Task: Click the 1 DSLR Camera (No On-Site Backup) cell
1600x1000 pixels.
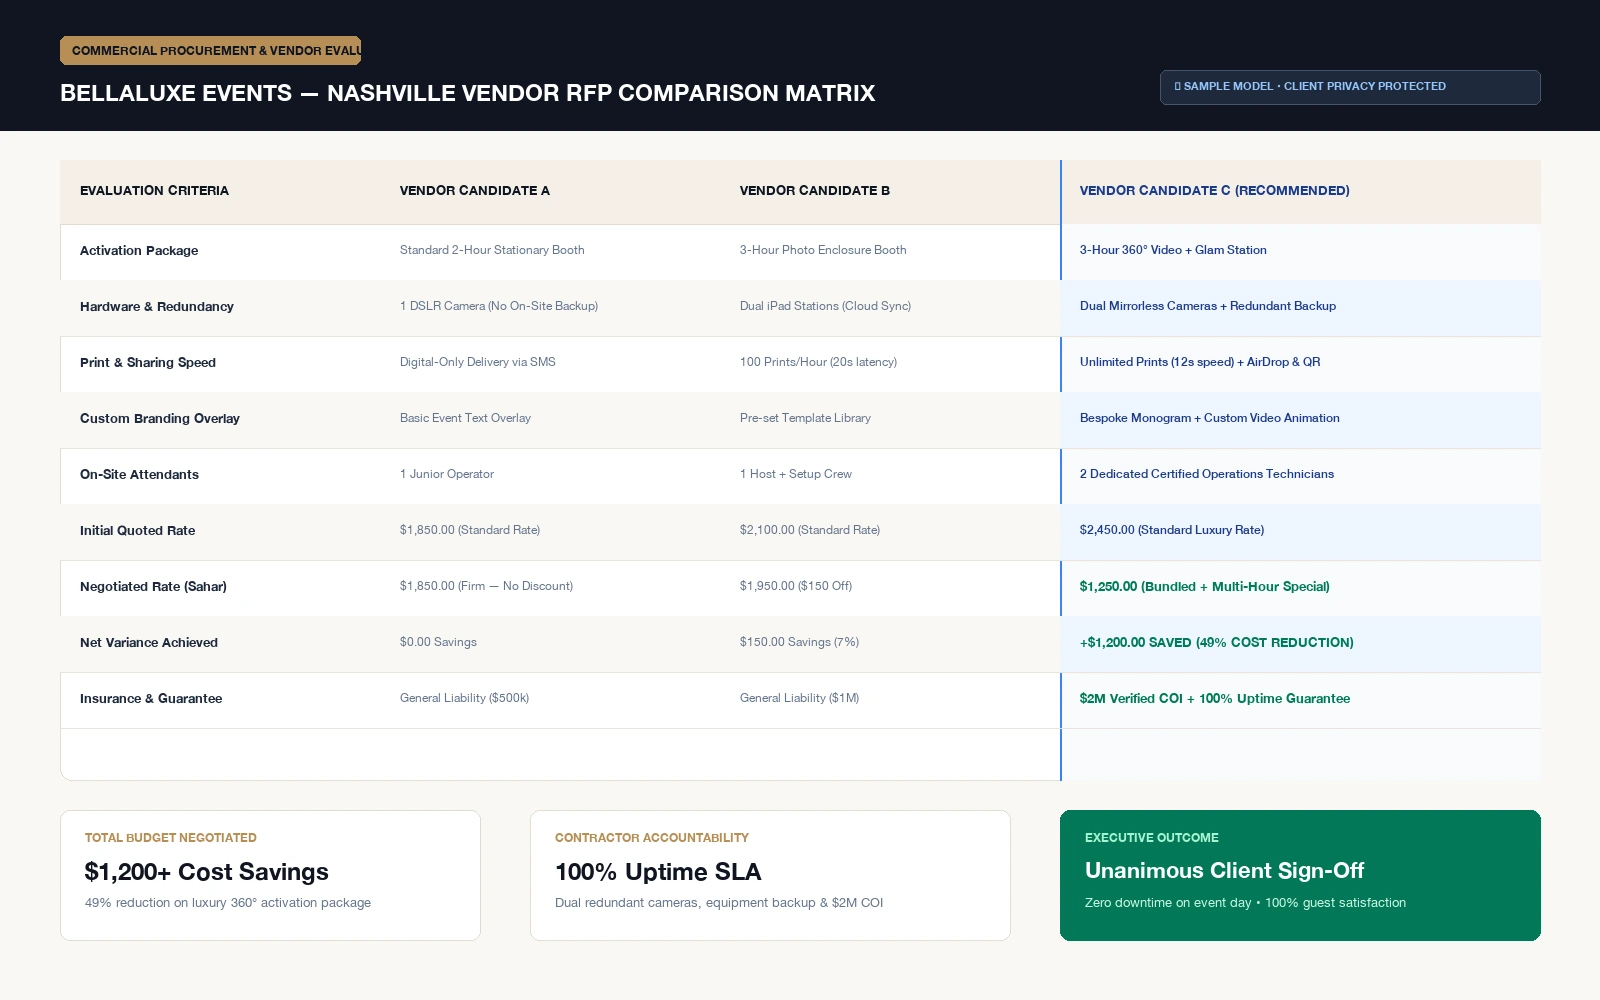Action: tap(499, 306)
